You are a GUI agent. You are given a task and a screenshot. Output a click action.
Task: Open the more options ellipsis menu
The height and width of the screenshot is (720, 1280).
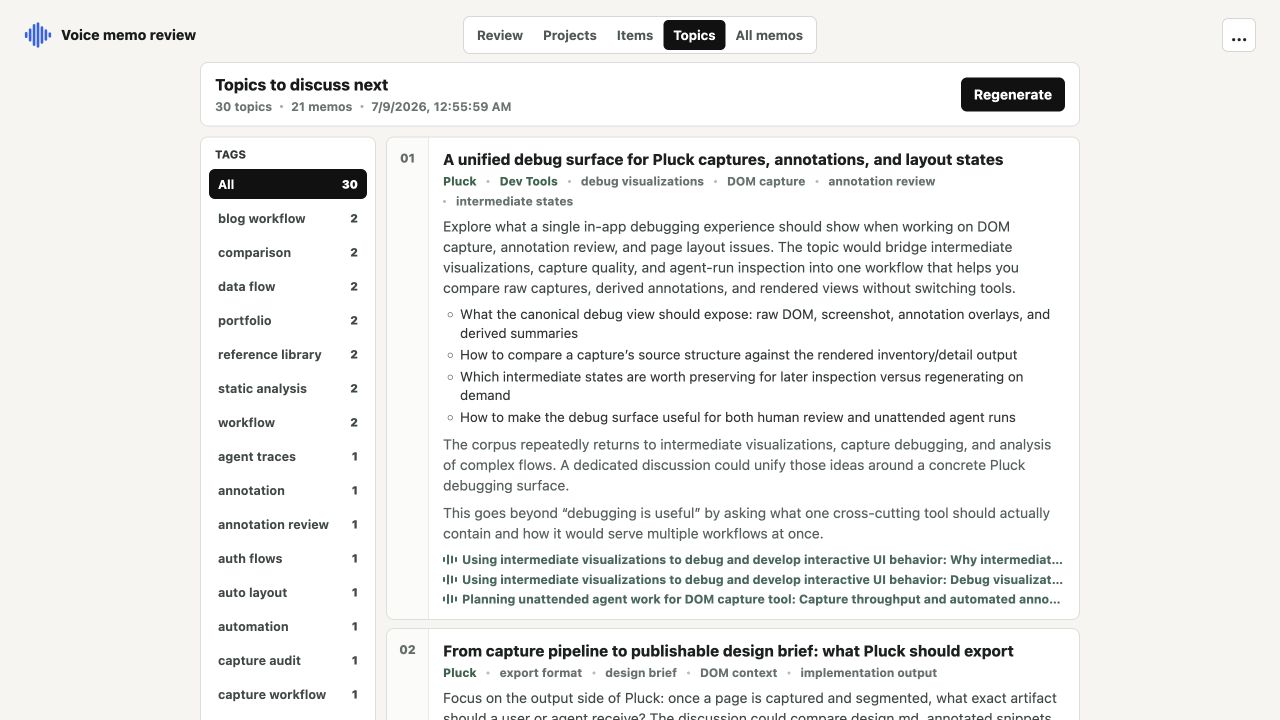1239,35
